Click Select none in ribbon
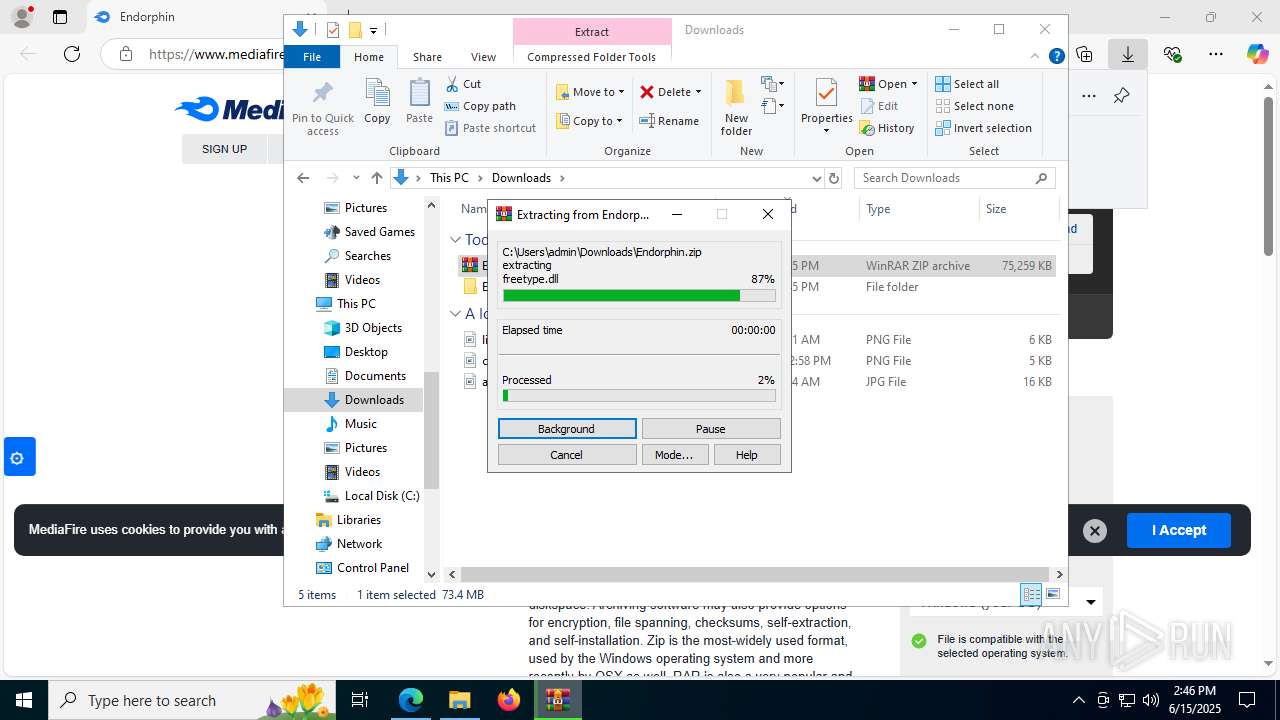 [x=974, y=106]
